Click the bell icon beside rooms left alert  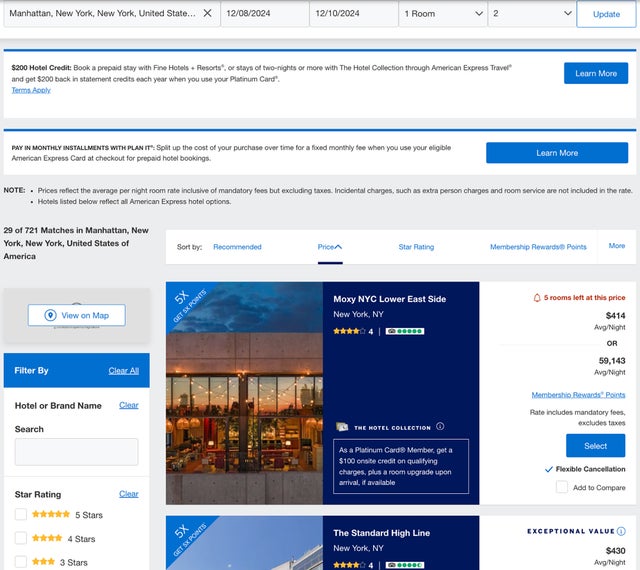[537, 297]
